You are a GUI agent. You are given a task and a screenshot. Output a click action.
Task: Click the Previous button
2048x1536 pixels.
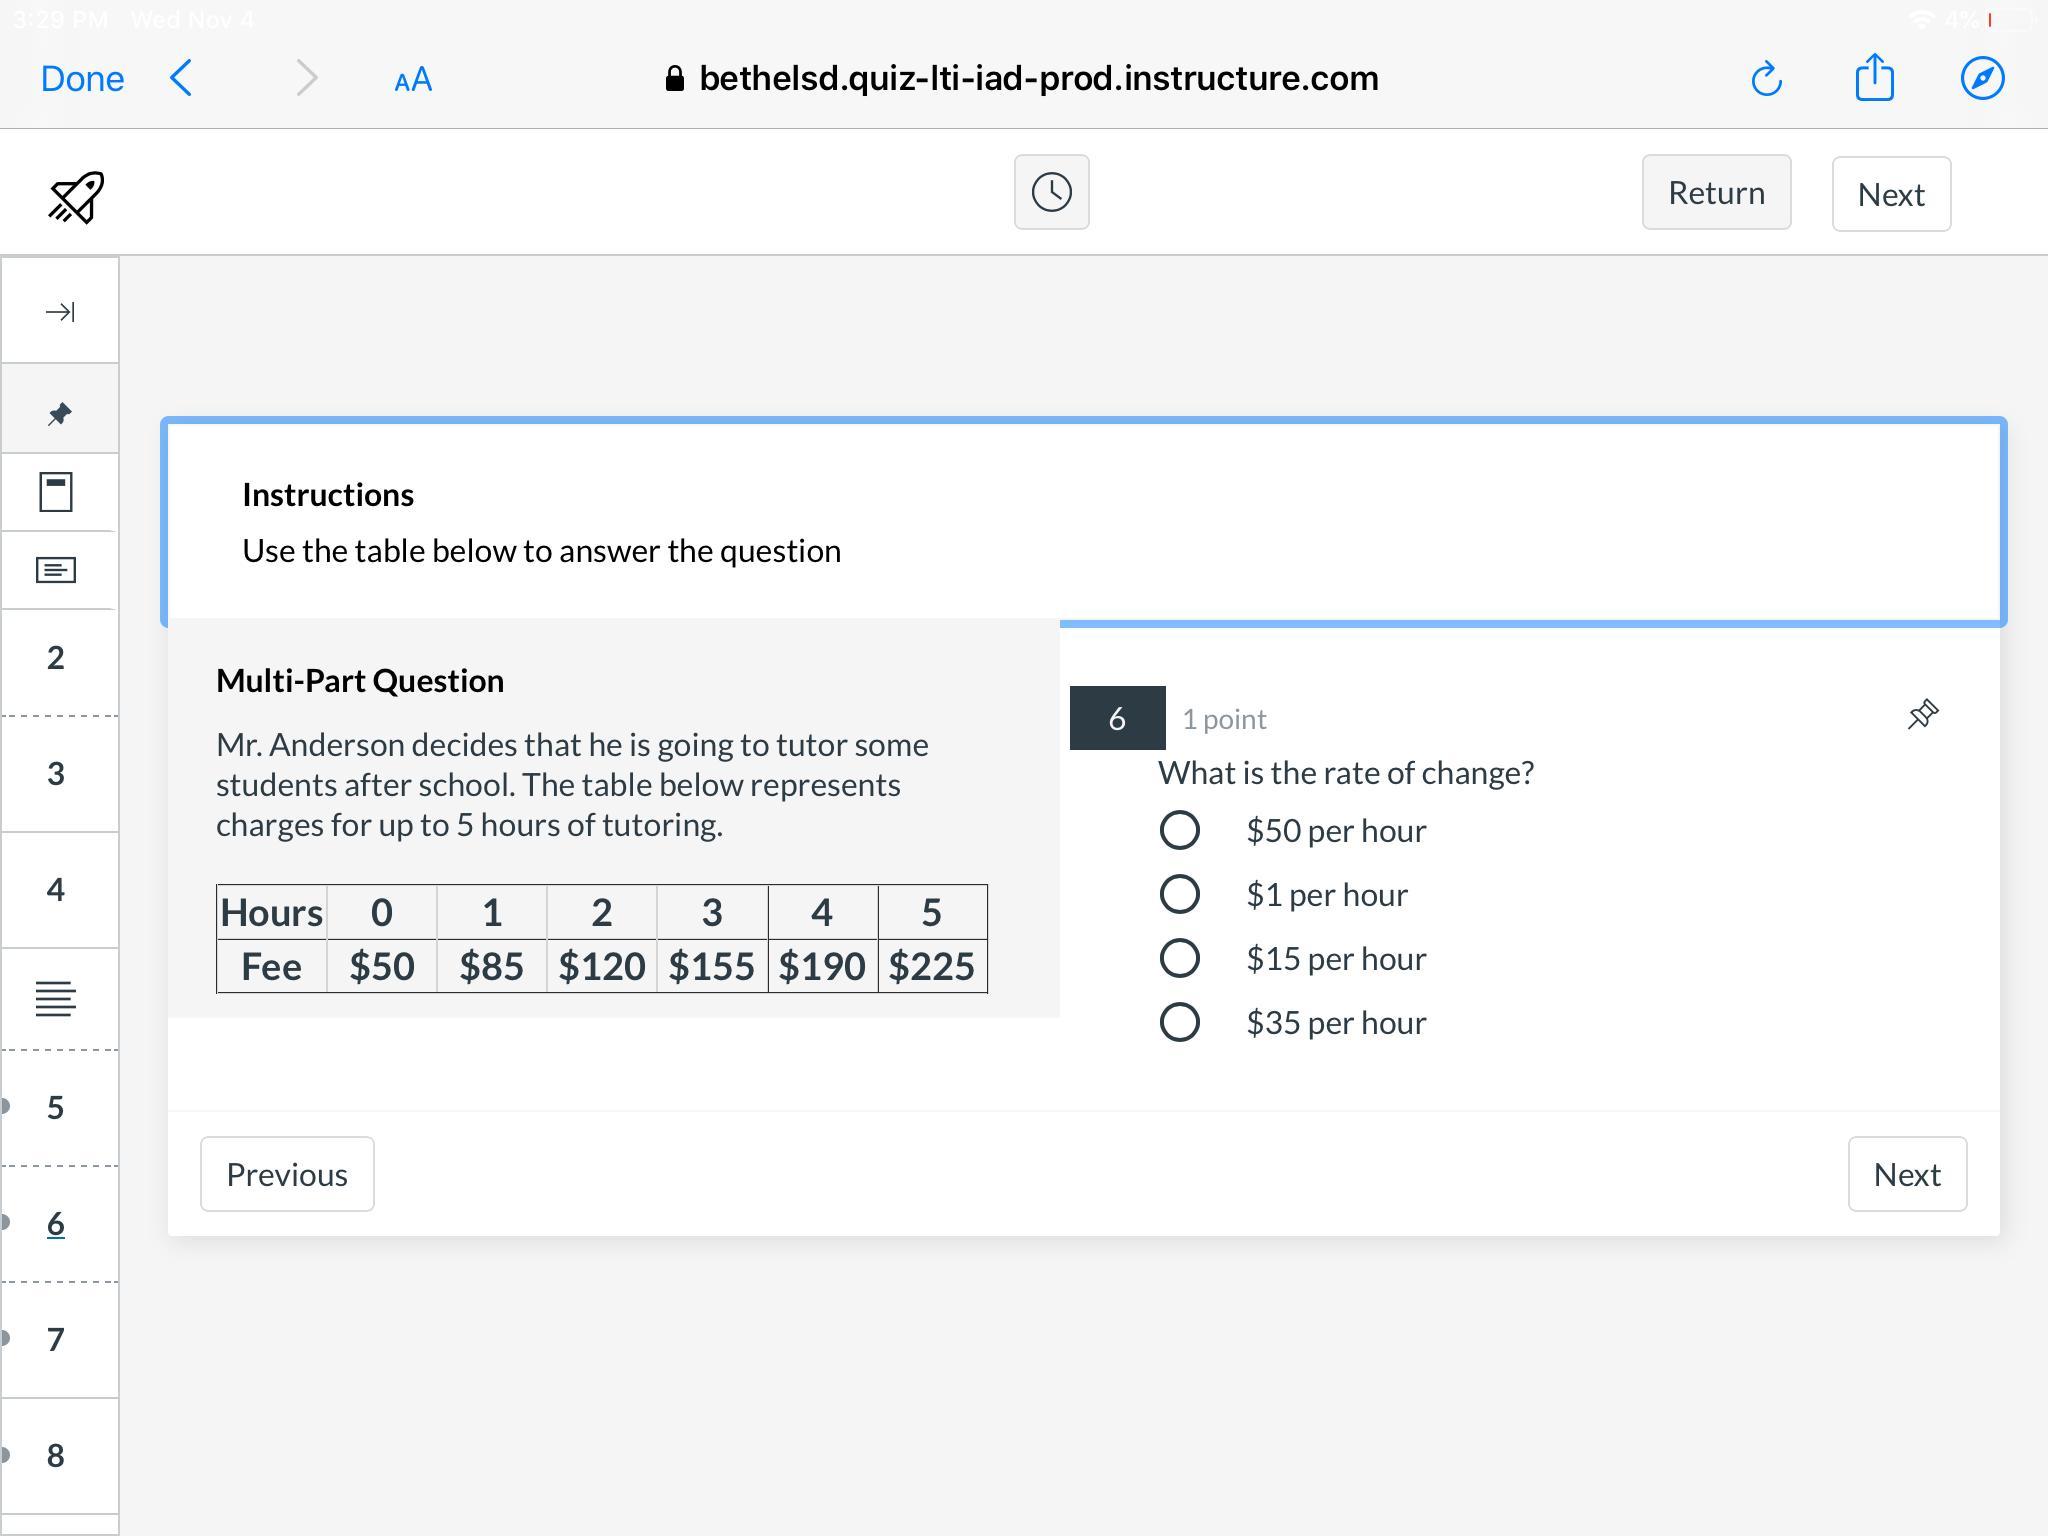pos(287,1174)
